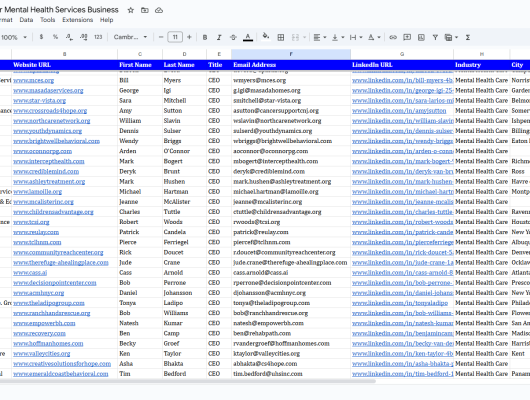Star this spreadsheet document
Image resolution: width=530 pixels, height=400 pixels.
coord(131,10)
